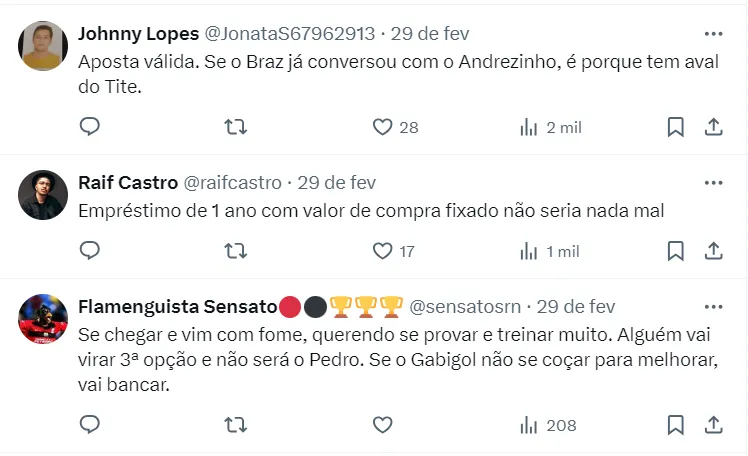Bookmark Johnny Lopes's tweet
Viewport: 748px width, 456px height.
675,127
